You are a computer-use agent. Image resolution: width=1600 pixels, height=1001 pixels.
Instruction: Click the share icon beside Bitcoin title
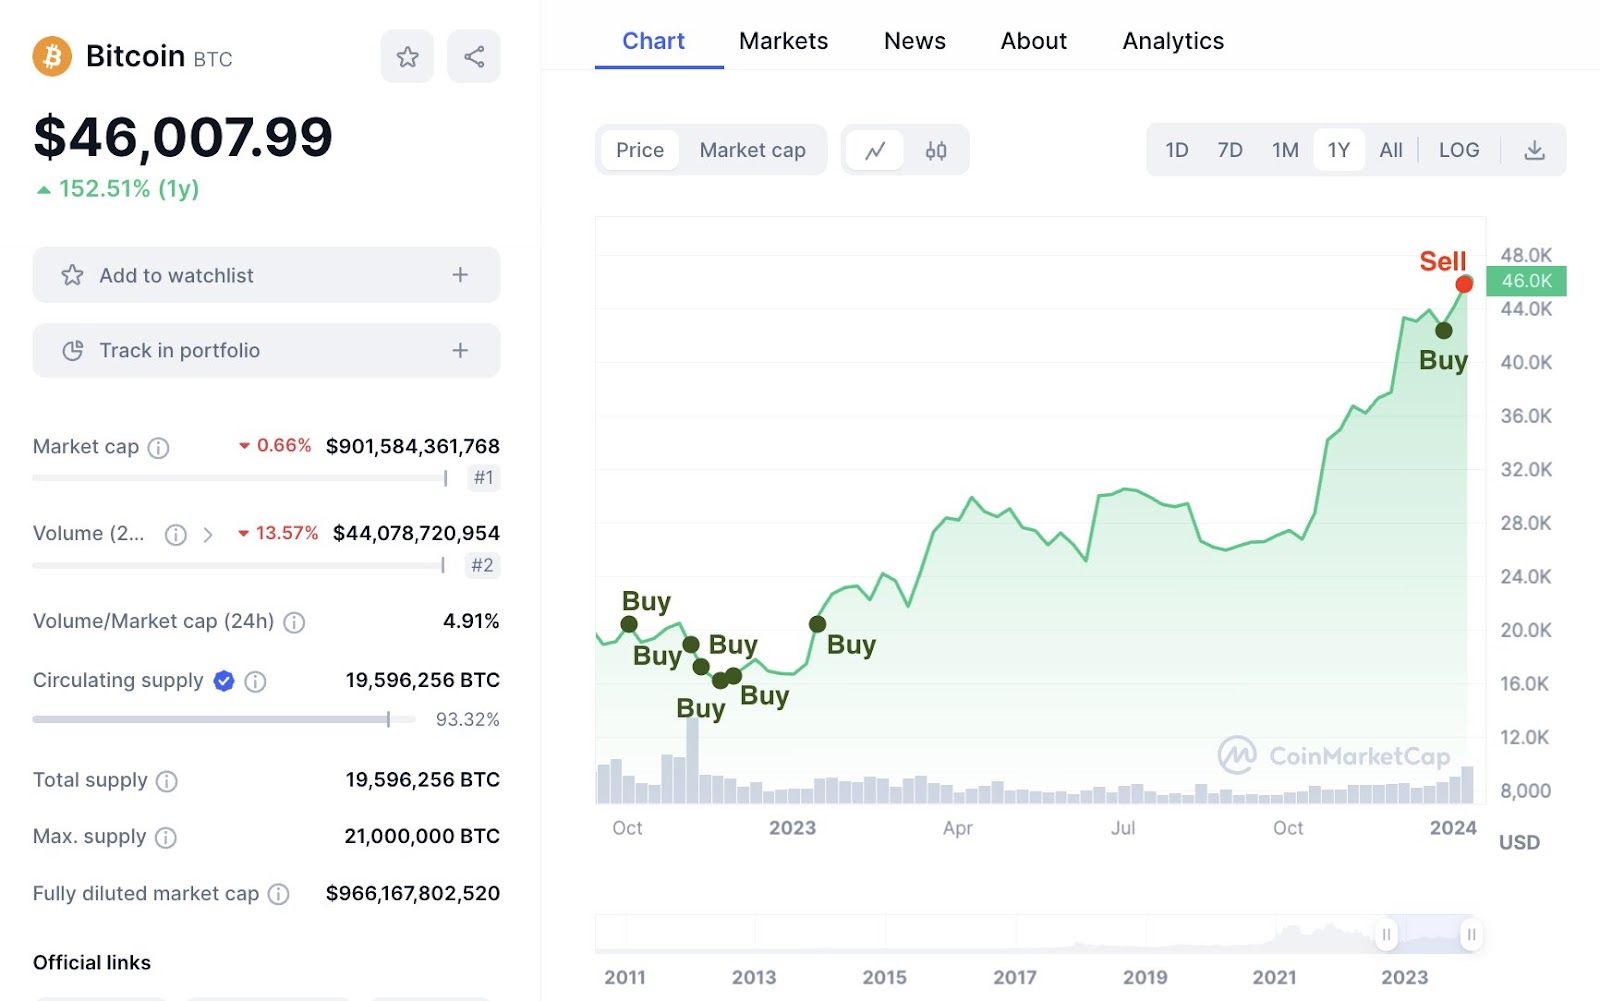(x=474, y=57)
